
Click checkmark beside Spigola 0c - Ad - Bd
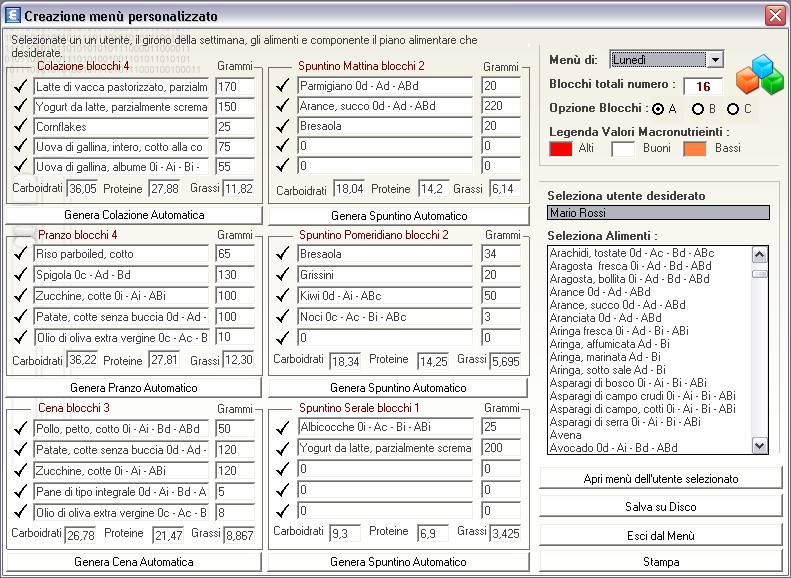tap(20, 274)
